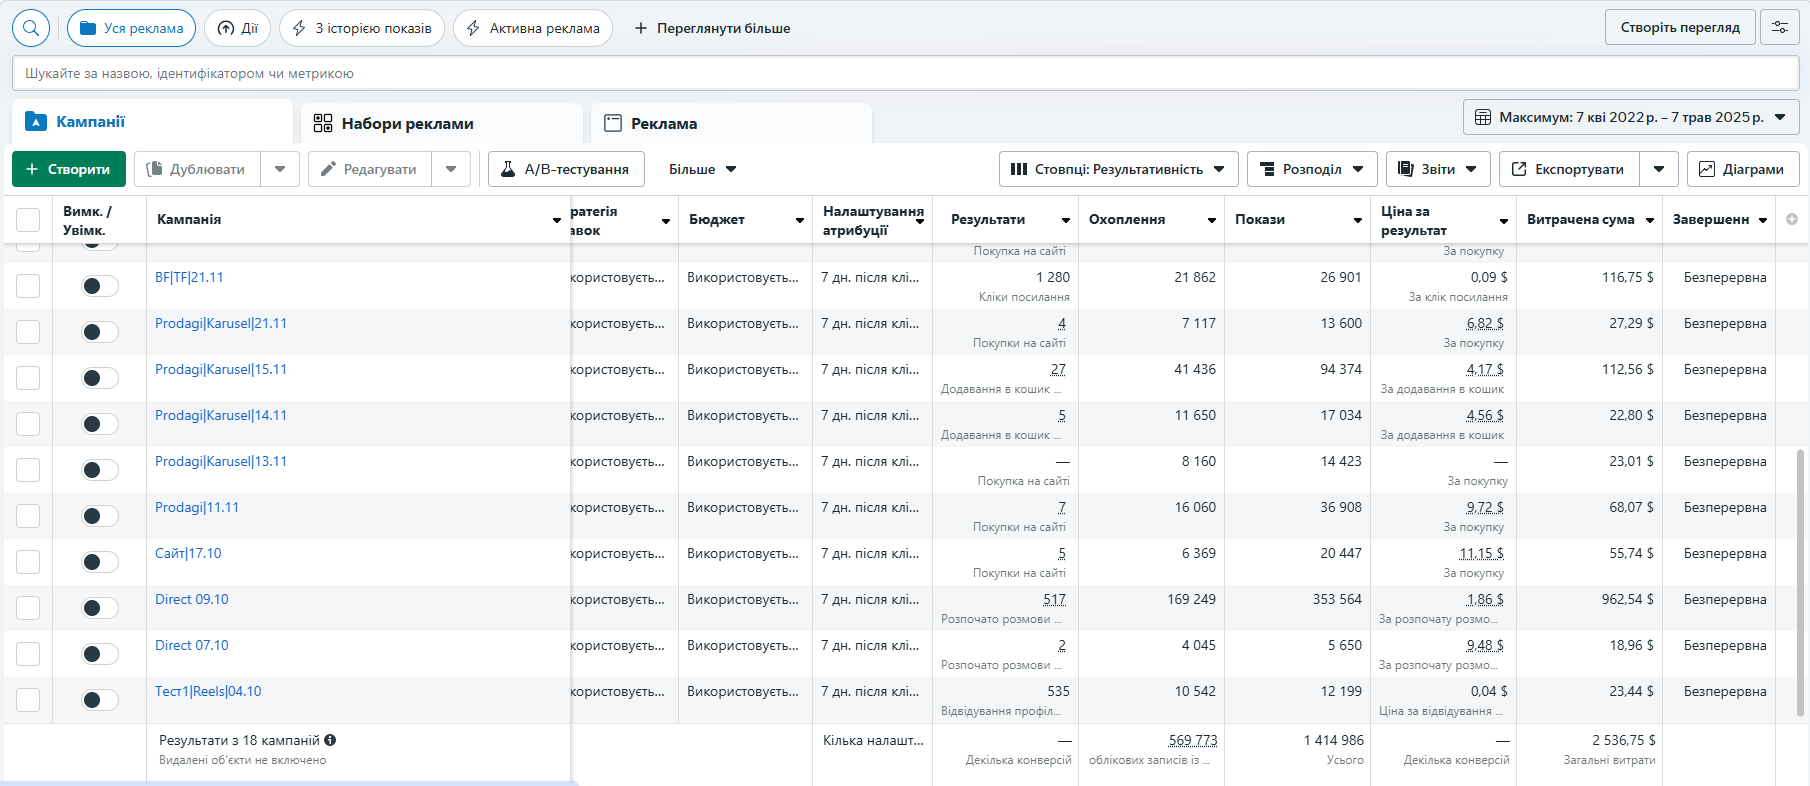Open the Direct 09.10 campaign link
Viewport: 1810px width, 786px height.
192,599
